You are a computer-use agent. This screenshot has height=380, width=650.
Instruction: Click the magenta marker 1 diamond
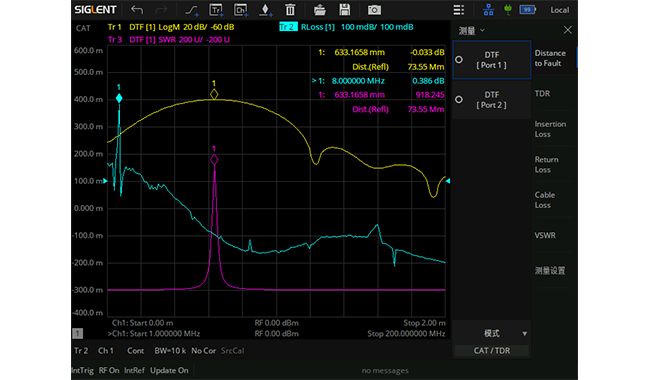(x=214, y=160)
